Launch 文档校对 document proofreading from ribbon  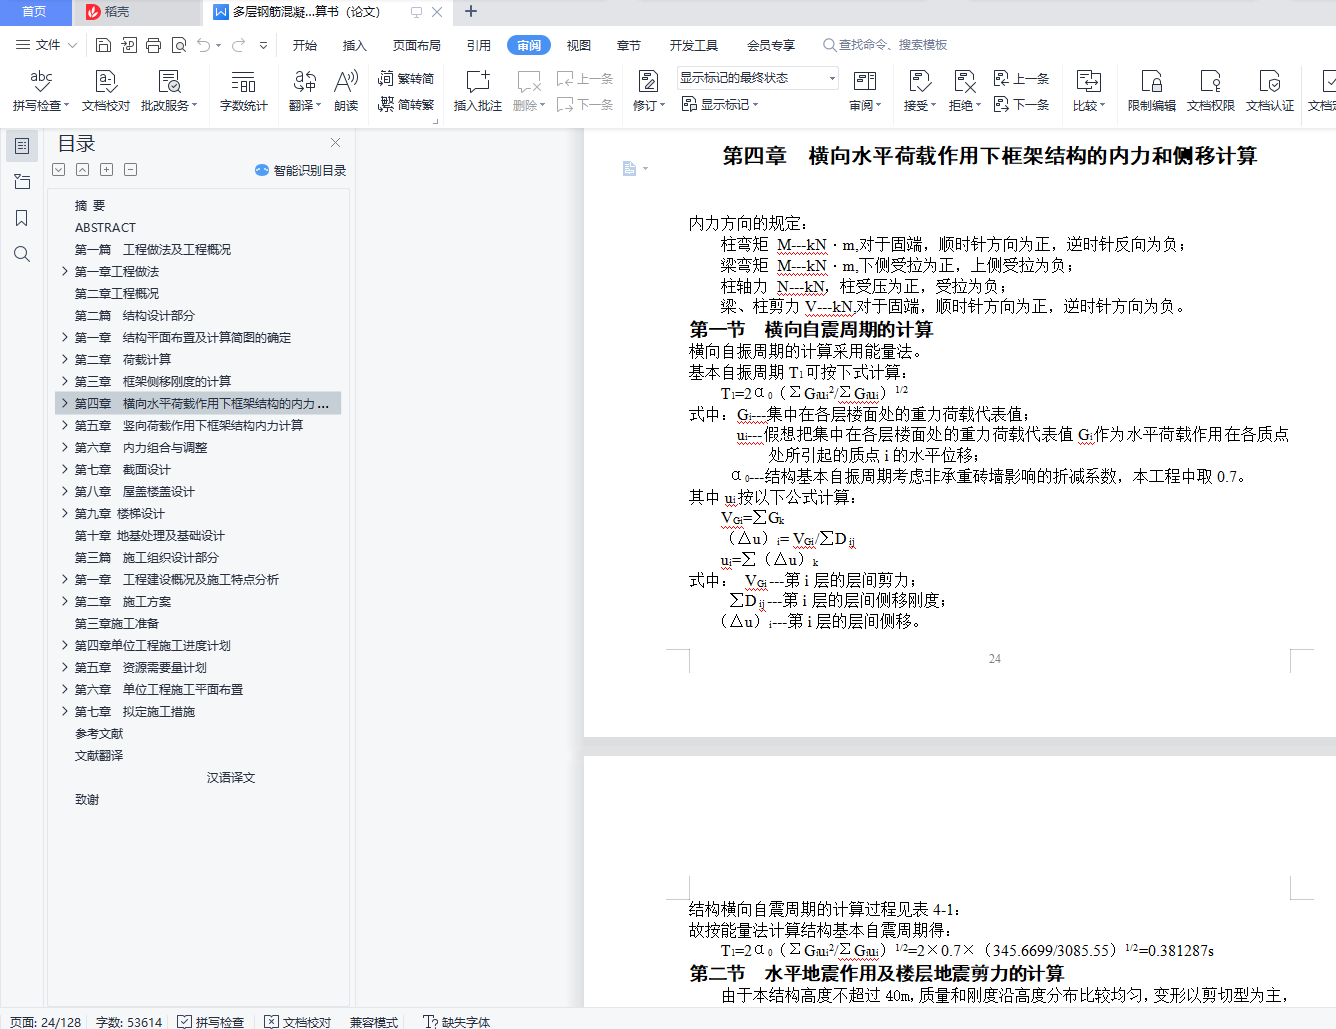(106, 90)
